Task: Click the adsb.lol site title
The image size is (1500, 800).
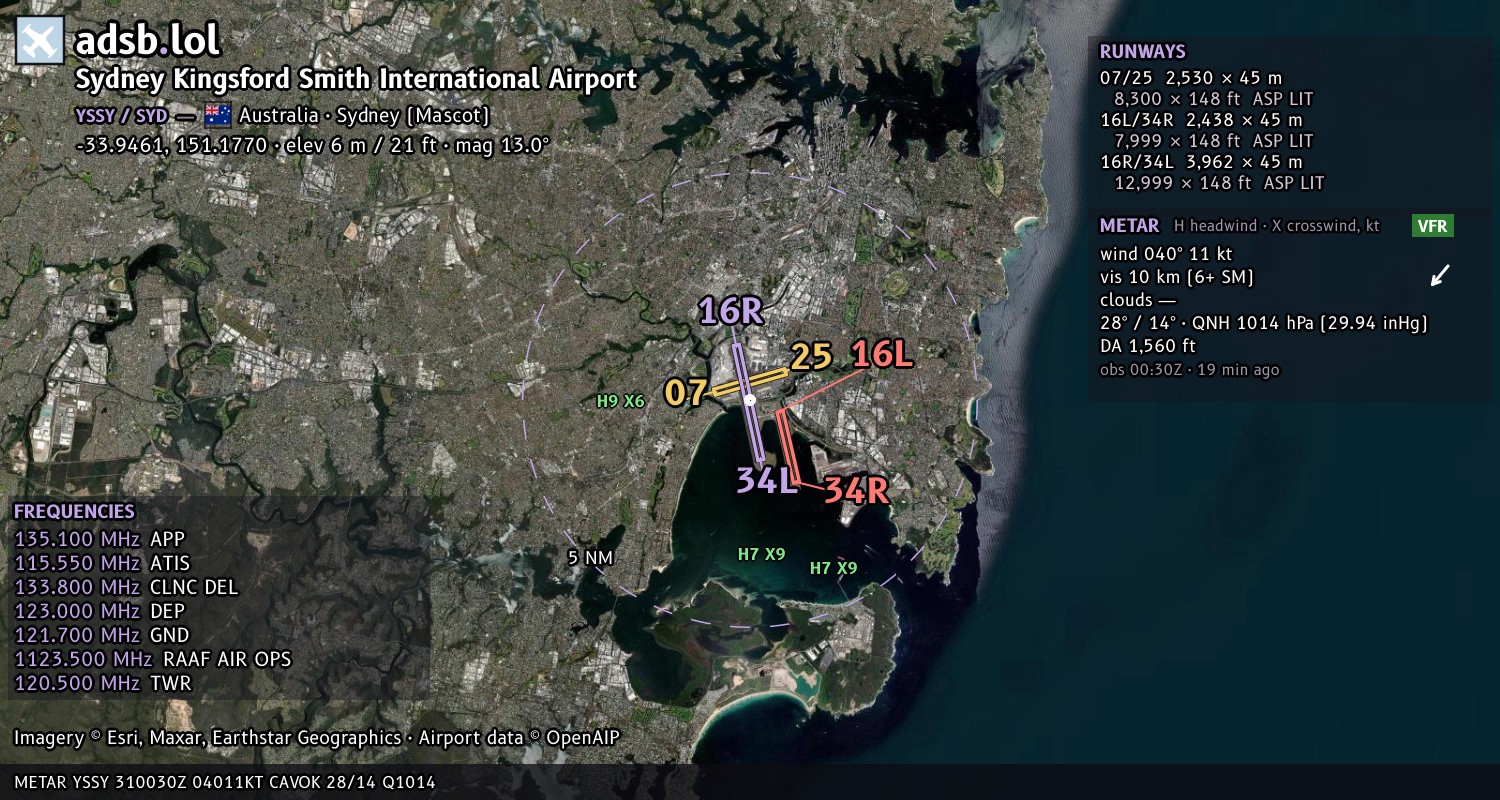Action: coord(147,42)
